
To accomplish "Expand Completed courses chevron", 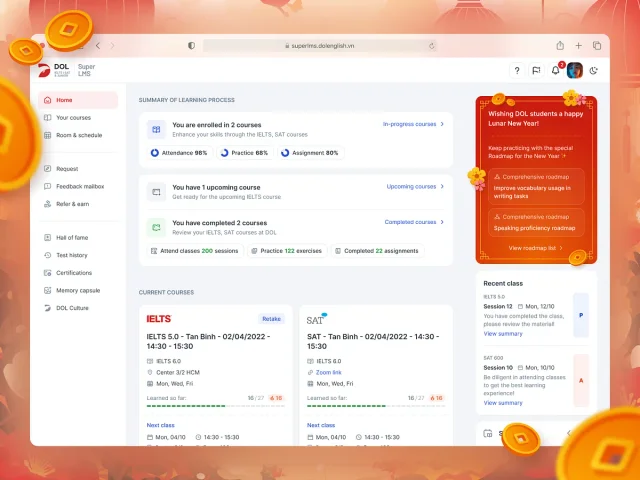I will [442, 222].
